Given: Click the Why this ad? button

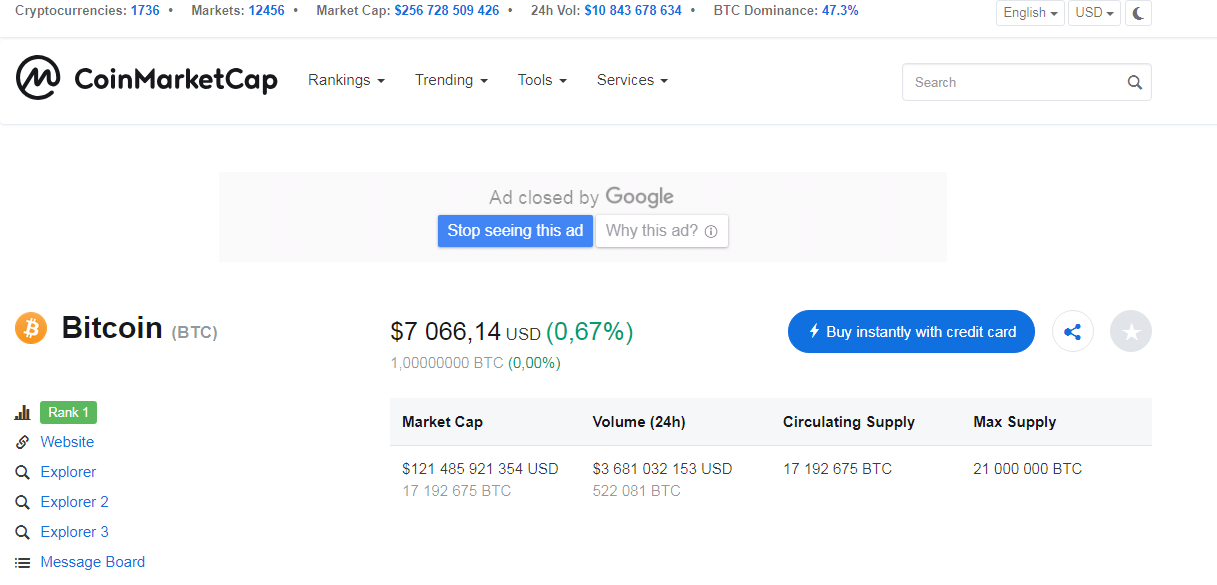Looking at the screenshot, I should pyautogui.click(x=662, y=231).
